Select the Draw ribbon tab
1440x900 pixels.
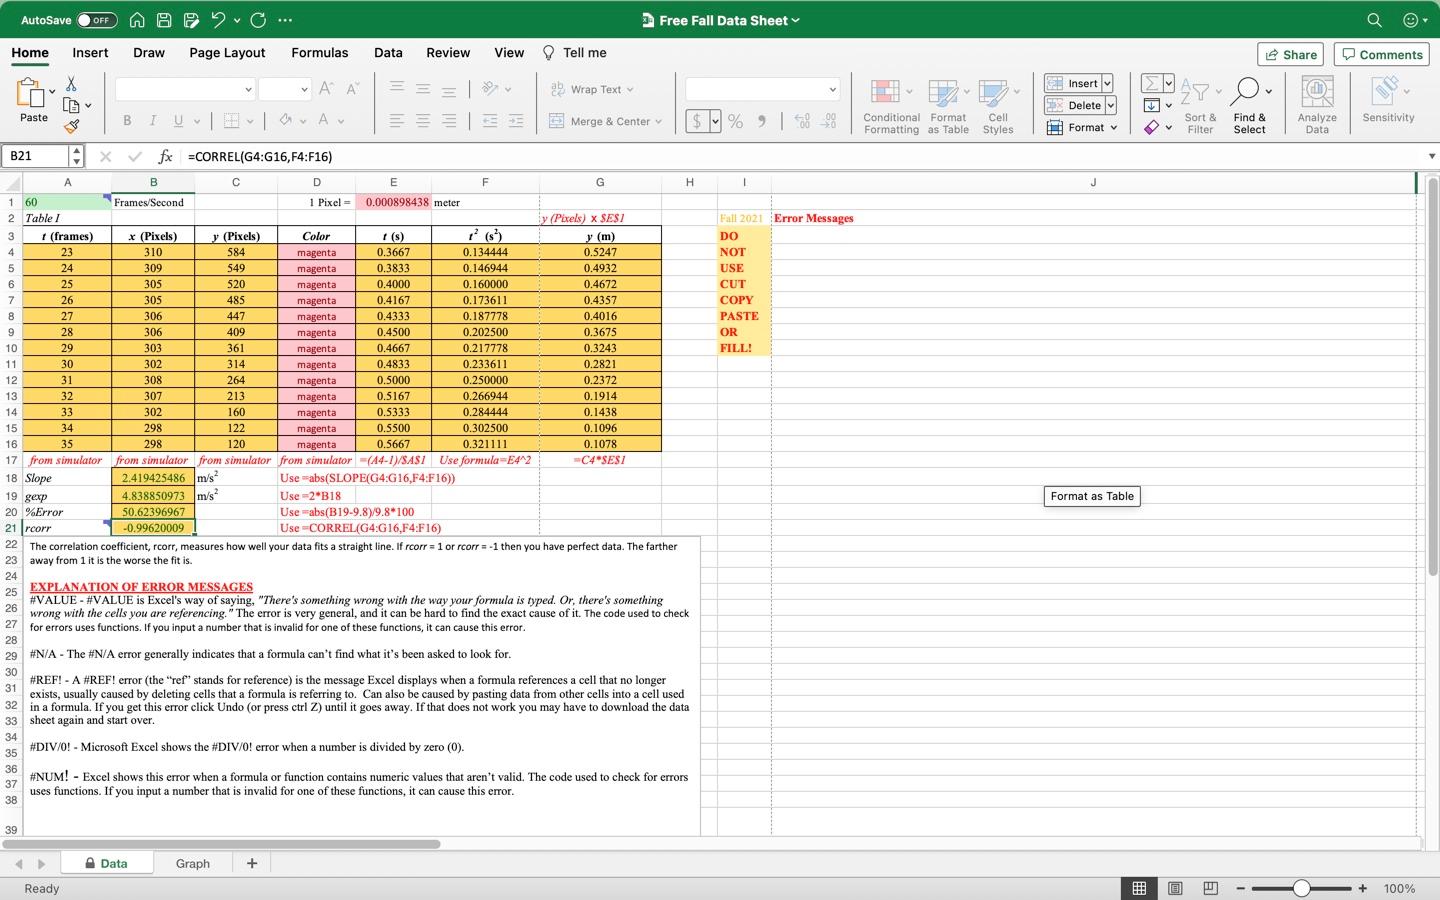click(149, 53)
